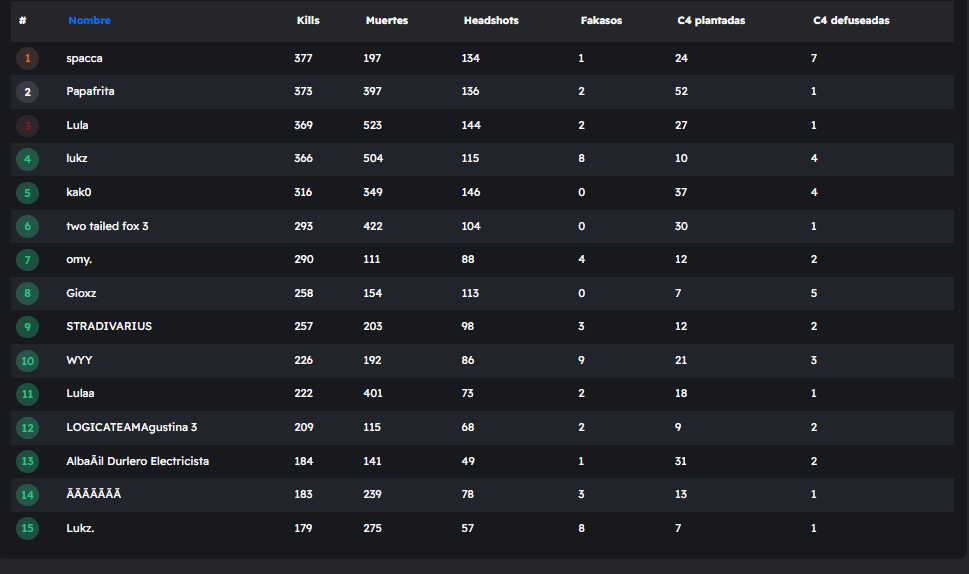This screenshot has width=969, height=574.
Task: Click the Muertes column header
Action: coord(386,21)
